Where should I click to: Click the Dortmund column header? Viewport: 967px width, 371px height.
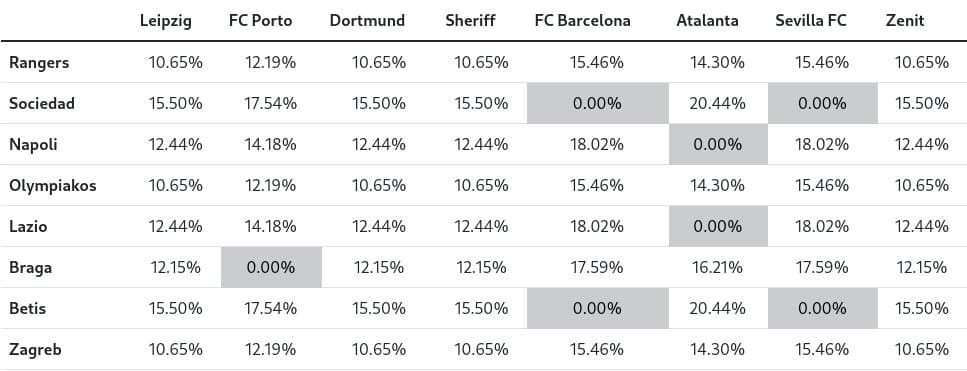pos(367,21)
